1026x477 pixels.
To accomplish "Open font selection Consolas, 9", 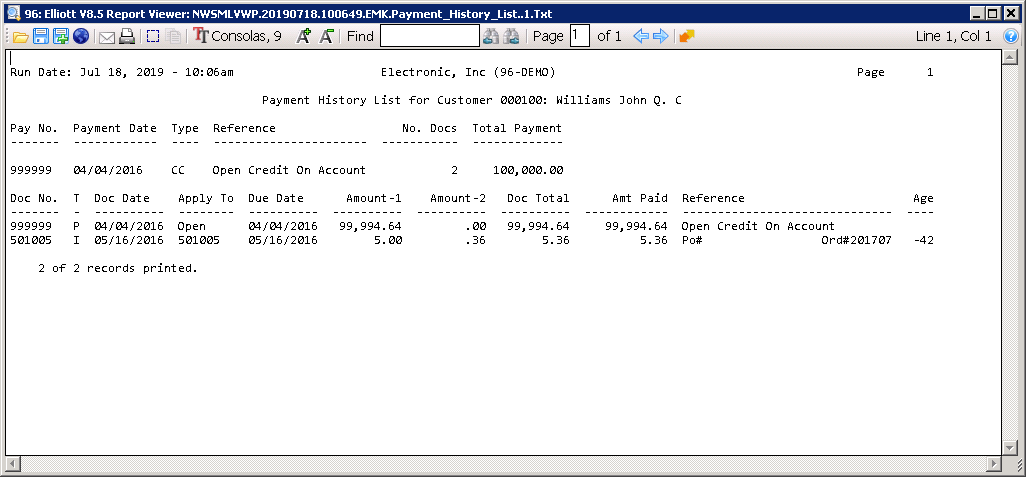I will click(238, 37).
